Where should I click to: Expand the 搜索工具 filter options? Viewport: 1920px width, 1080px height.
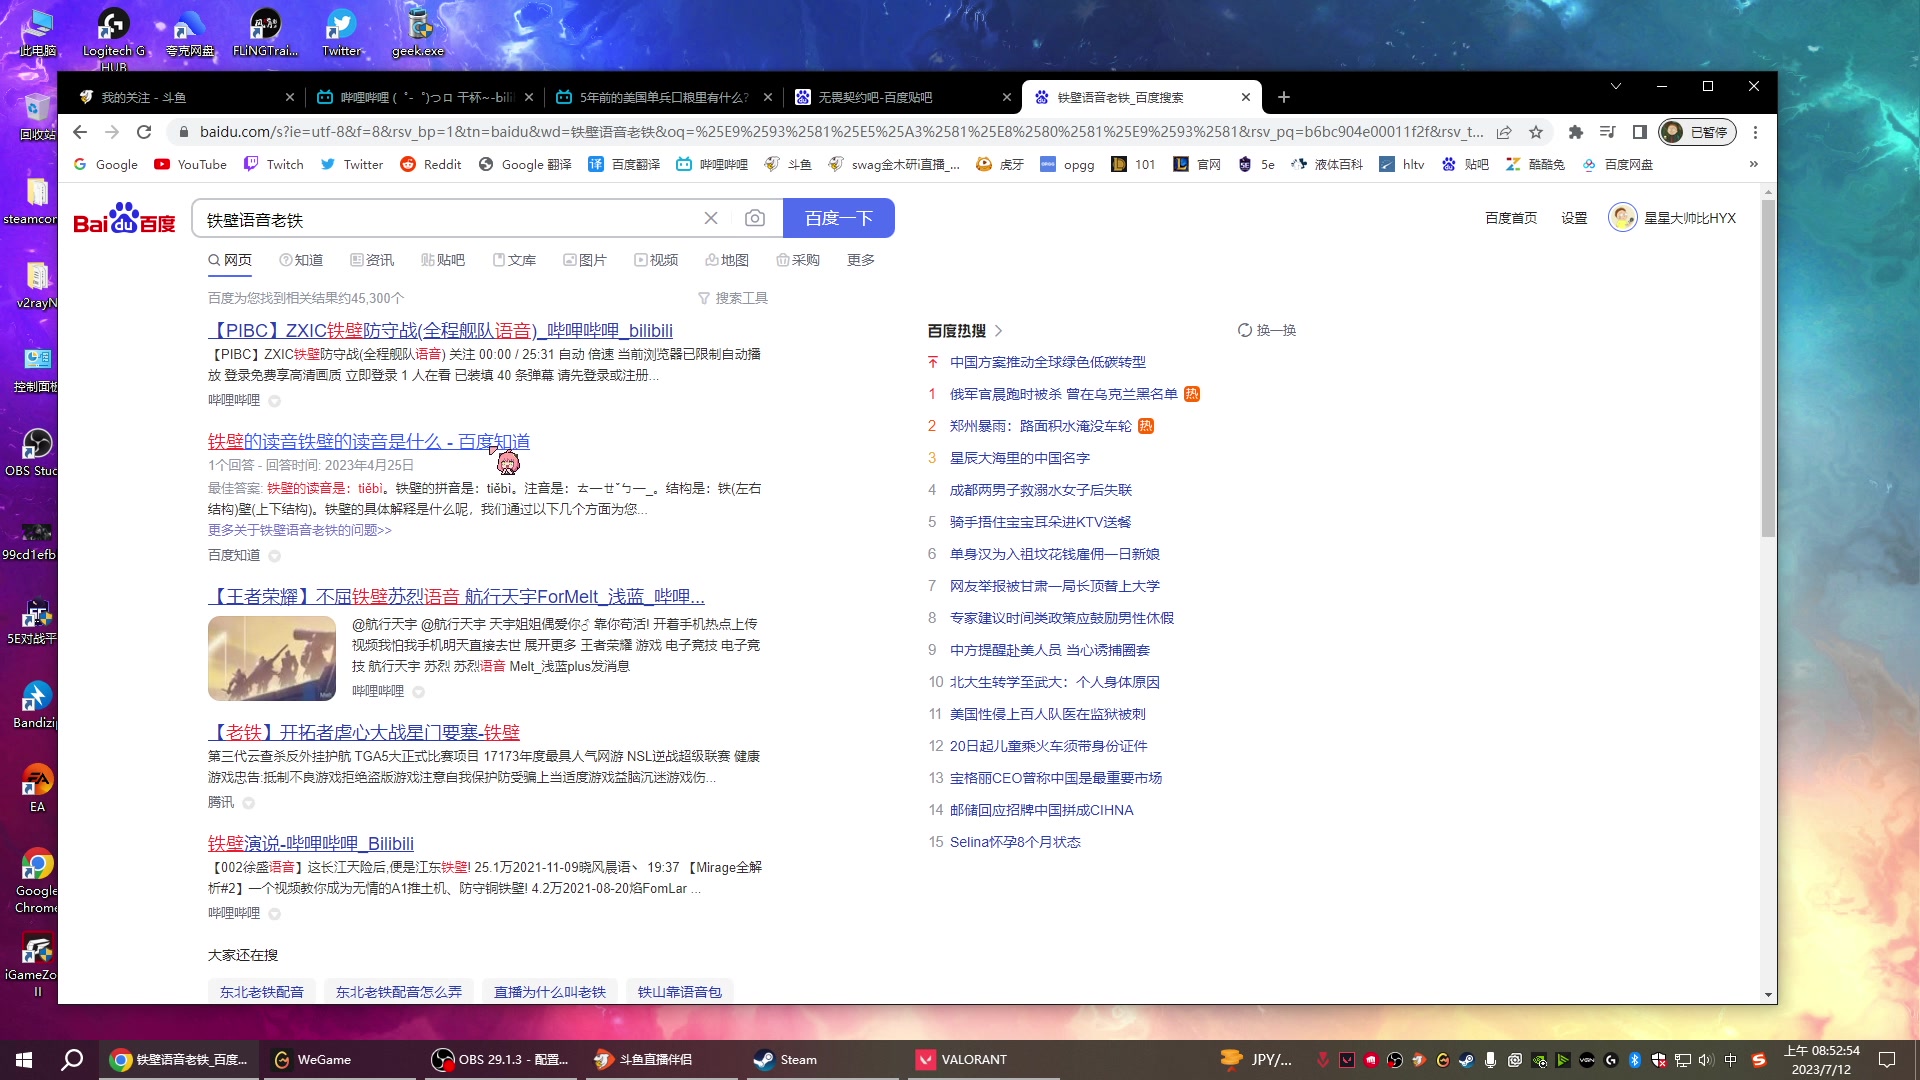733,298
